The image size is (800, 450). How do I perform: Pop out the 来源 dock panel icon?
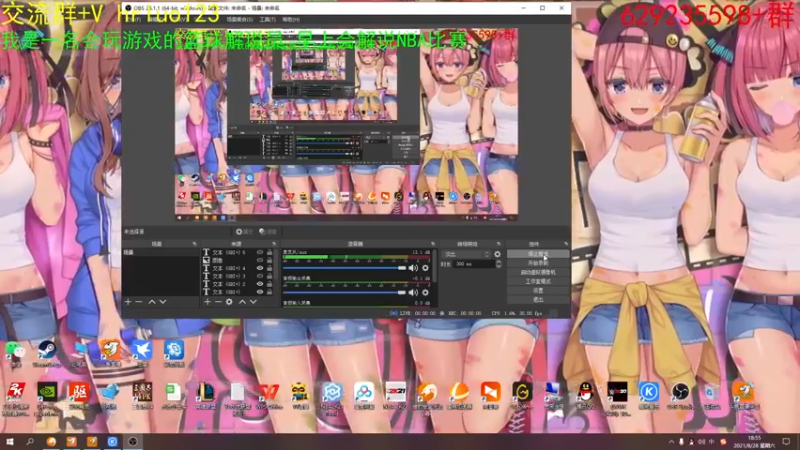274,244
